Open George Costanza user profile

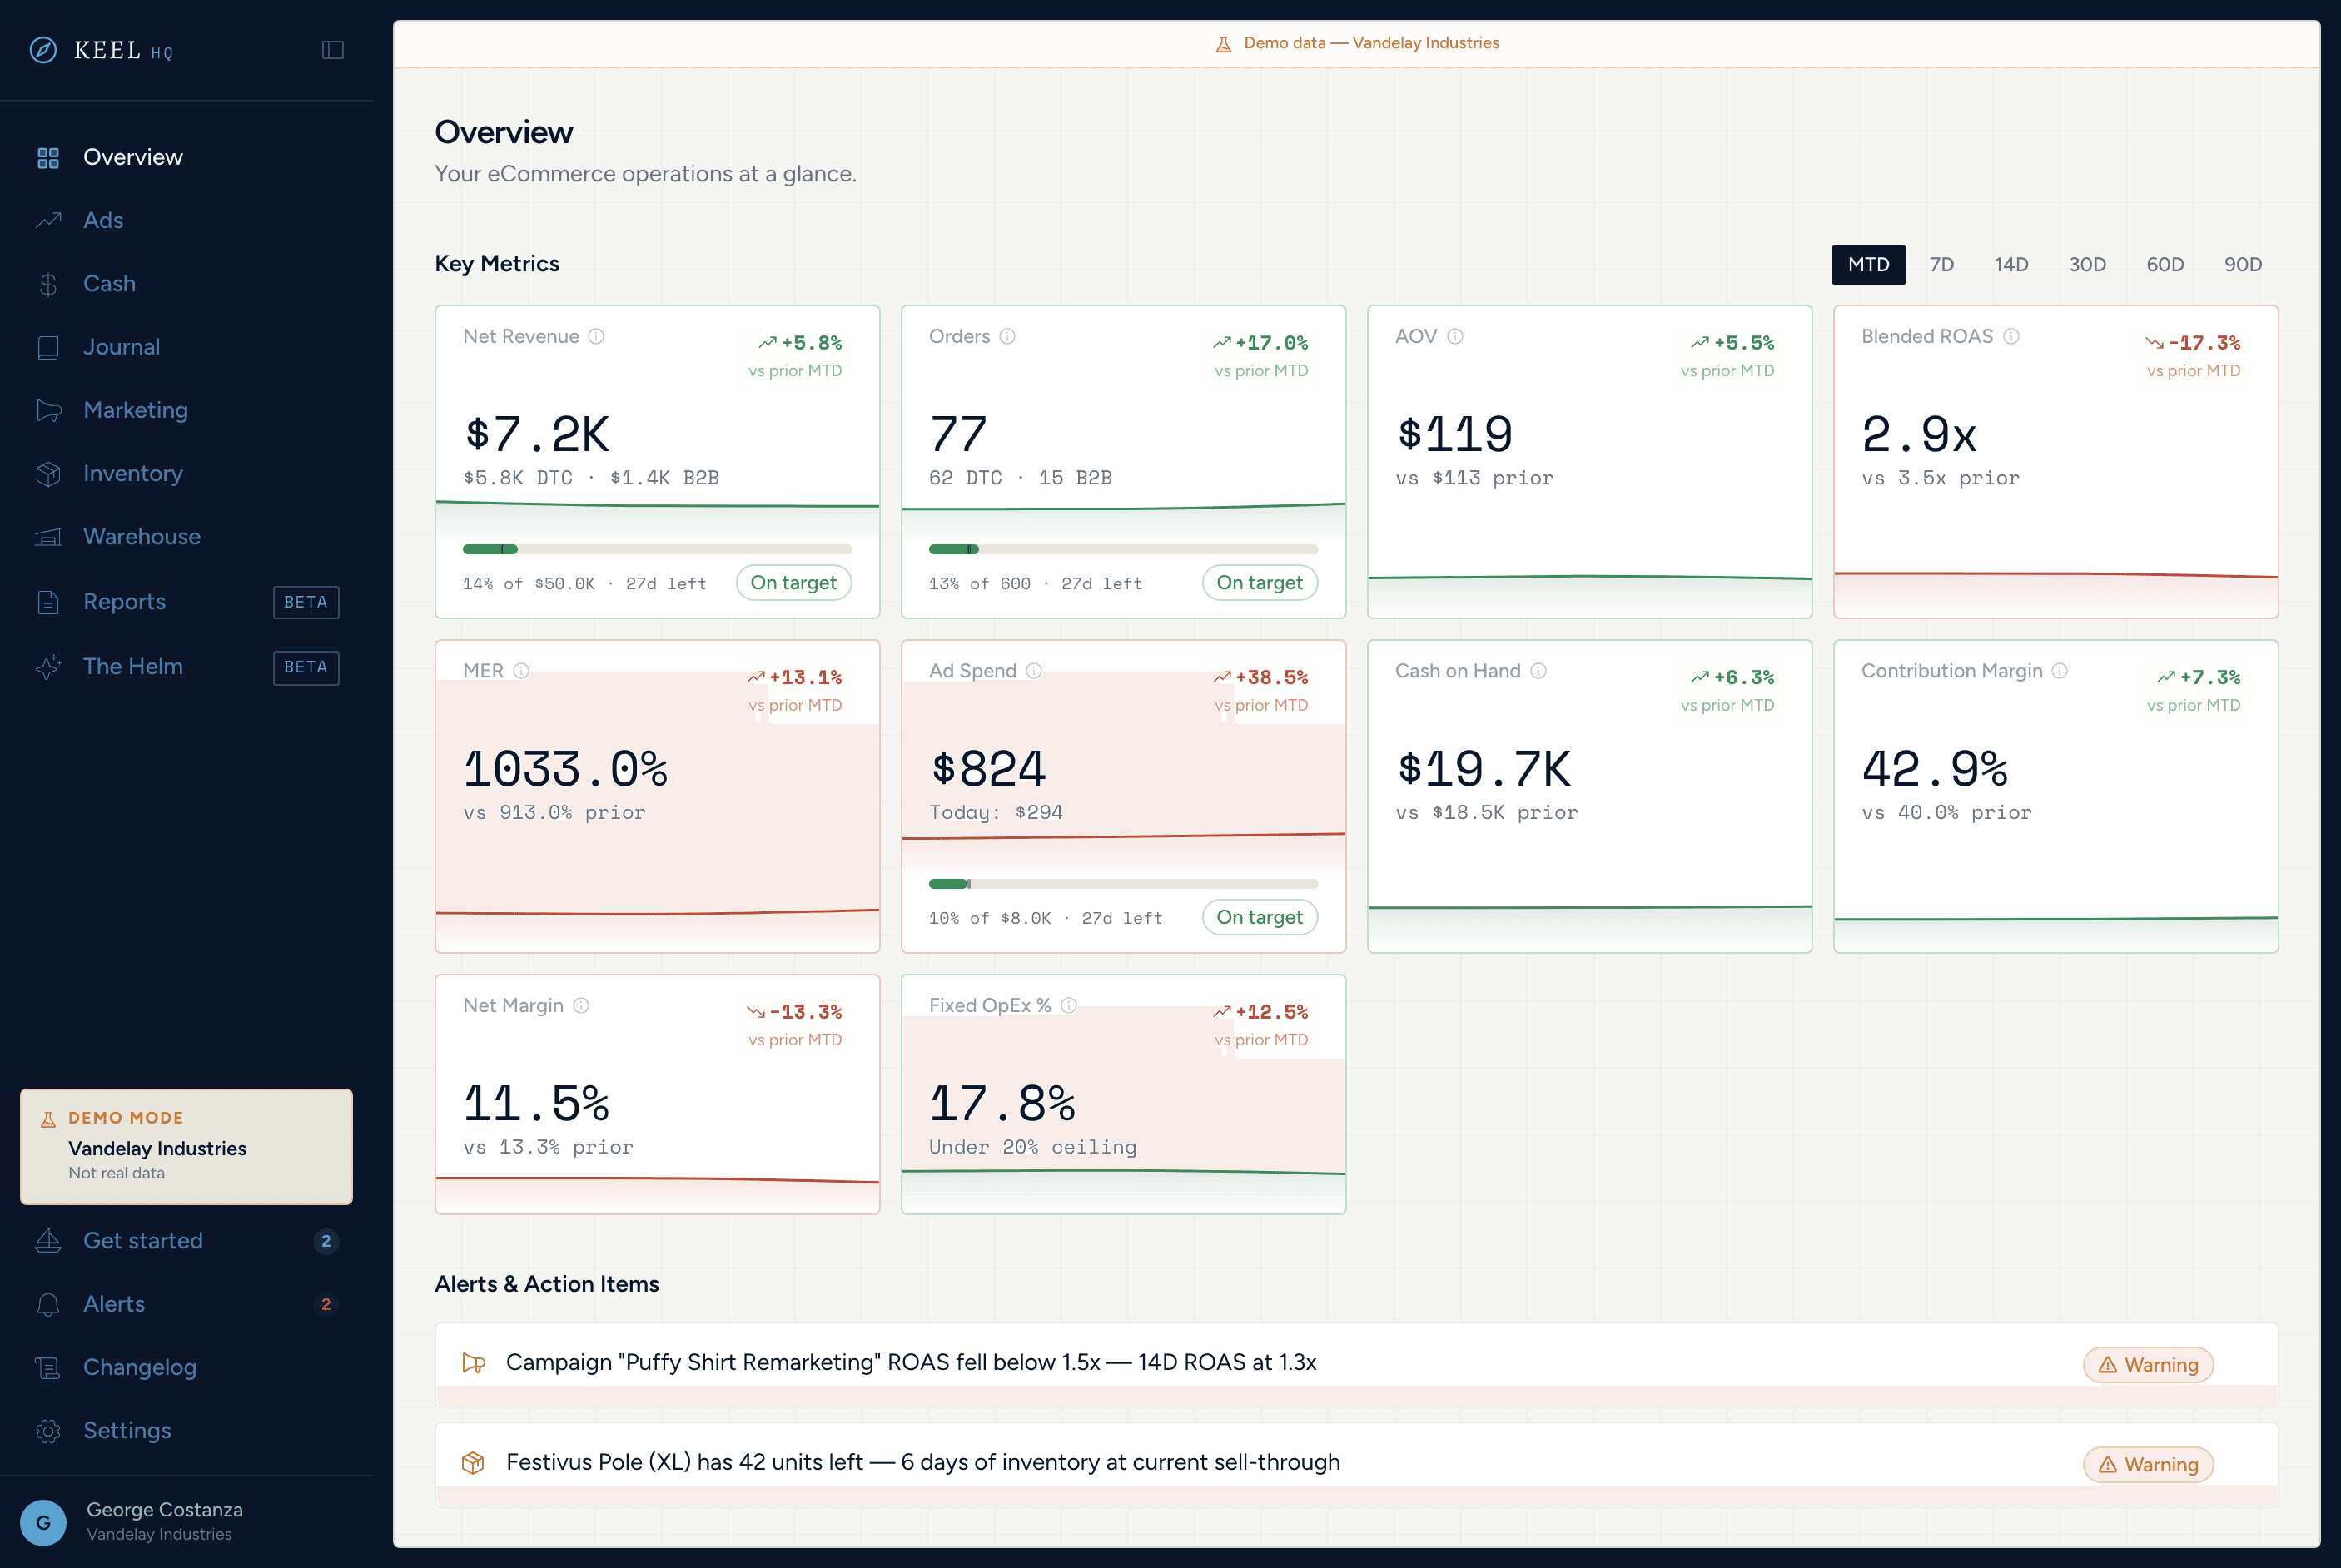(x=186, y=1521)
